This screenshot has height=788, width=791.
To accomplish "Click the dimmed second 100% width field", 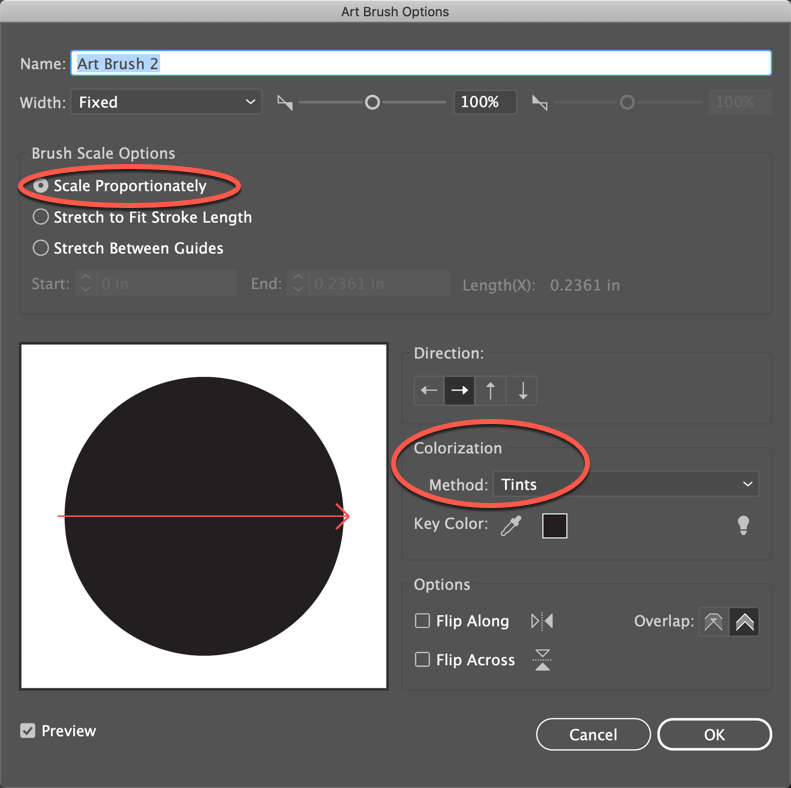I will (740, 102).
